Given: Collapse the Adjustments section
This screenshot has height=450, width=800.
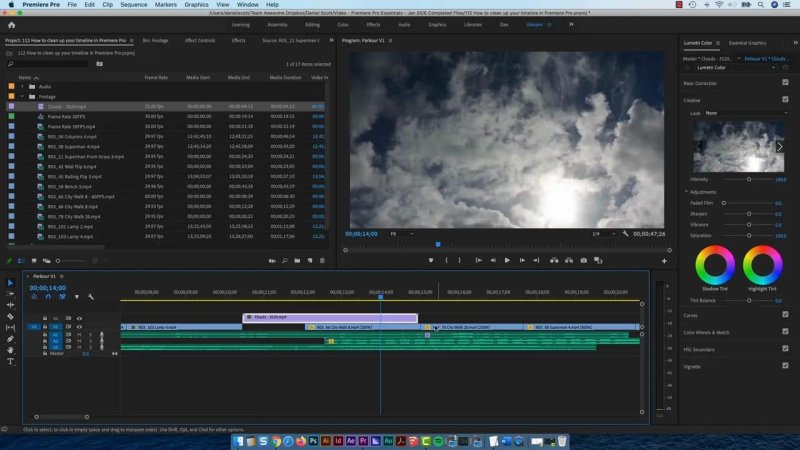Looking at the screenshot, I should point(686,192).
